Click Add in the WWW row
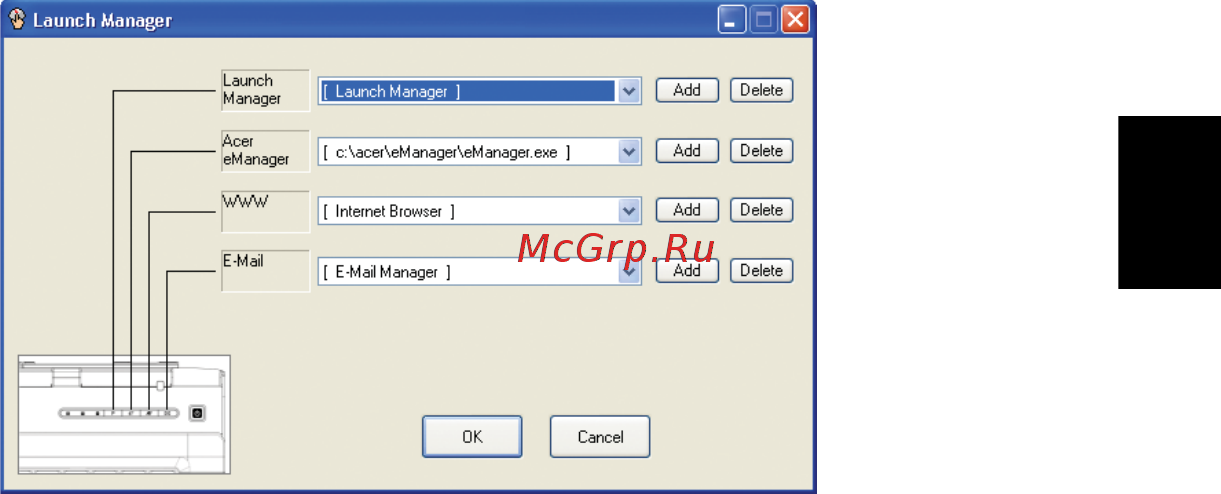 [x=687, y=210]
